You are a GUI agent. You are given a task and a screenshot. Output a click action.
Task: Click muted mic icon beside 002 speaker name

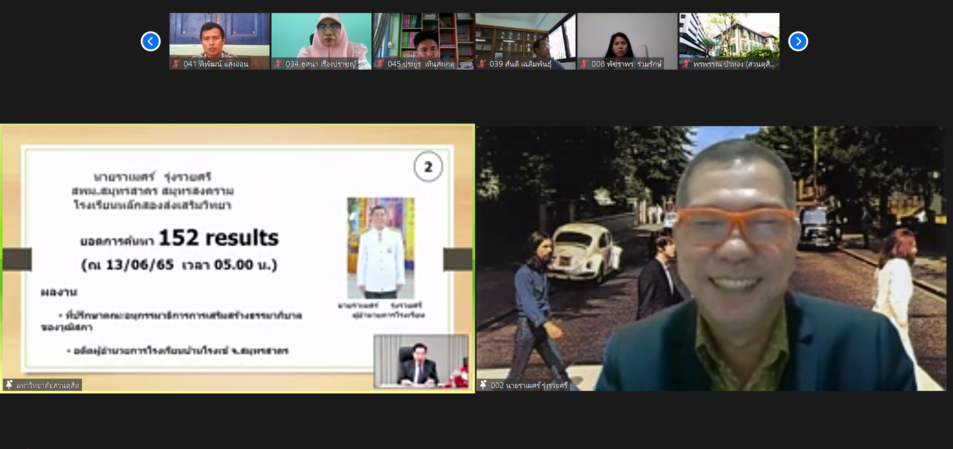[x=484, y=385]
